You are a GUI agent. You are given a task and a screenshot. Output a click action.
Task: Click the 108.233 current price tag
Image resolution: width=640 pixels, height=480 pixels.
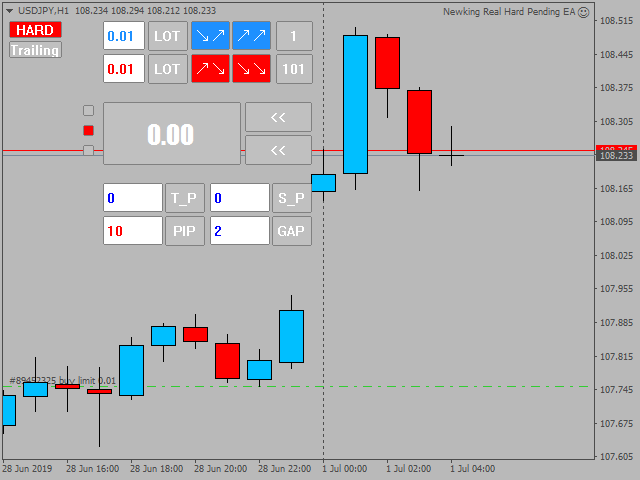(616, 156)
